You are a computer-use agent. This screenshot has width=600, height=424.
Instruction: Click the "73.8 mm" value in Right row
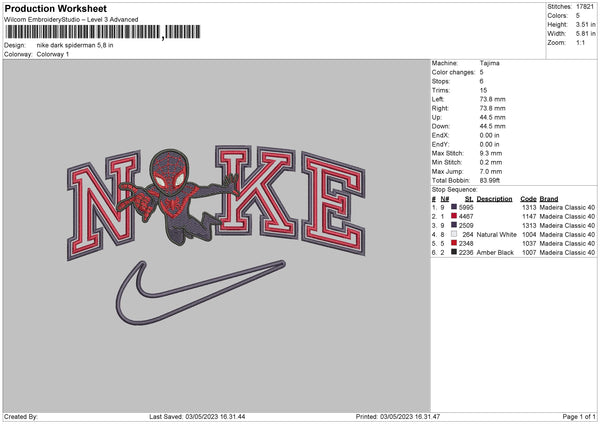pyautogui.click(x=492, y=108)
